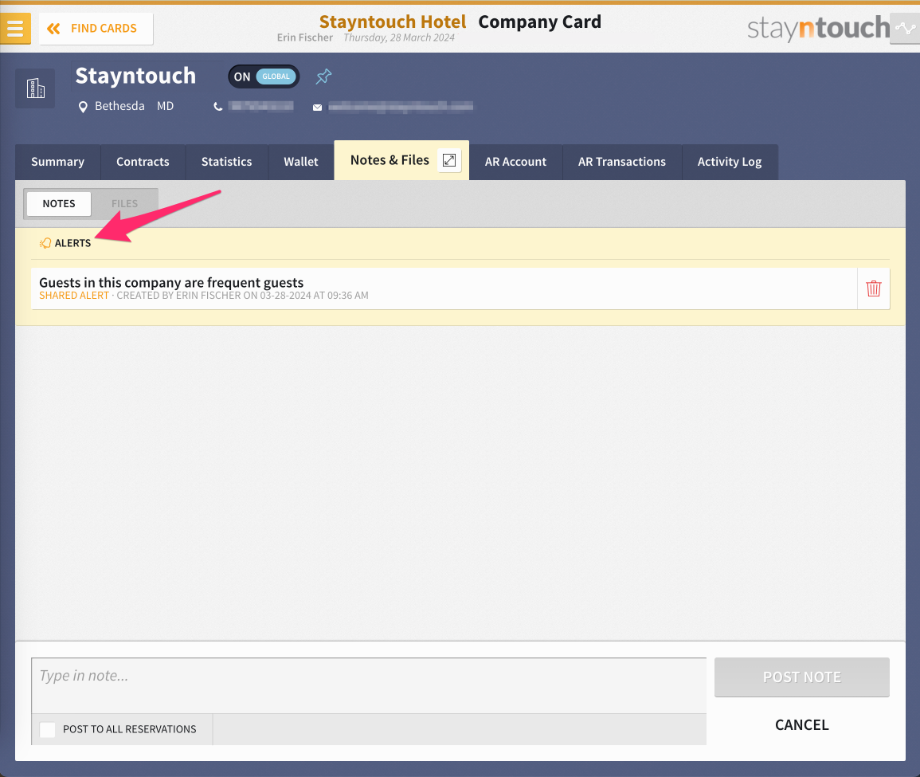Select the Notes & Files tab
920x777 pixels.
click(x=390, y=160)
